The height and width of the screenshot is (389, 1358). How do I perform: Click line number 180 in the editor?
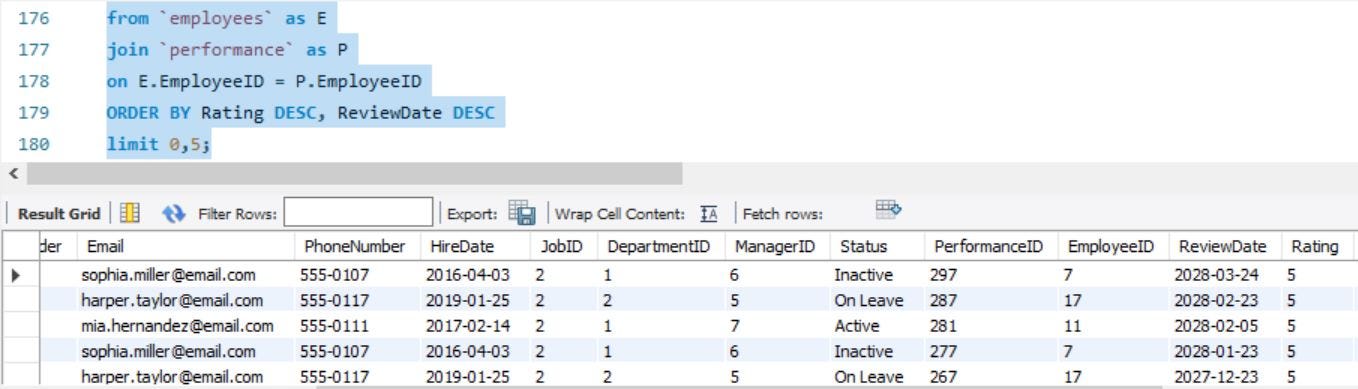click(x=34, y=145)
